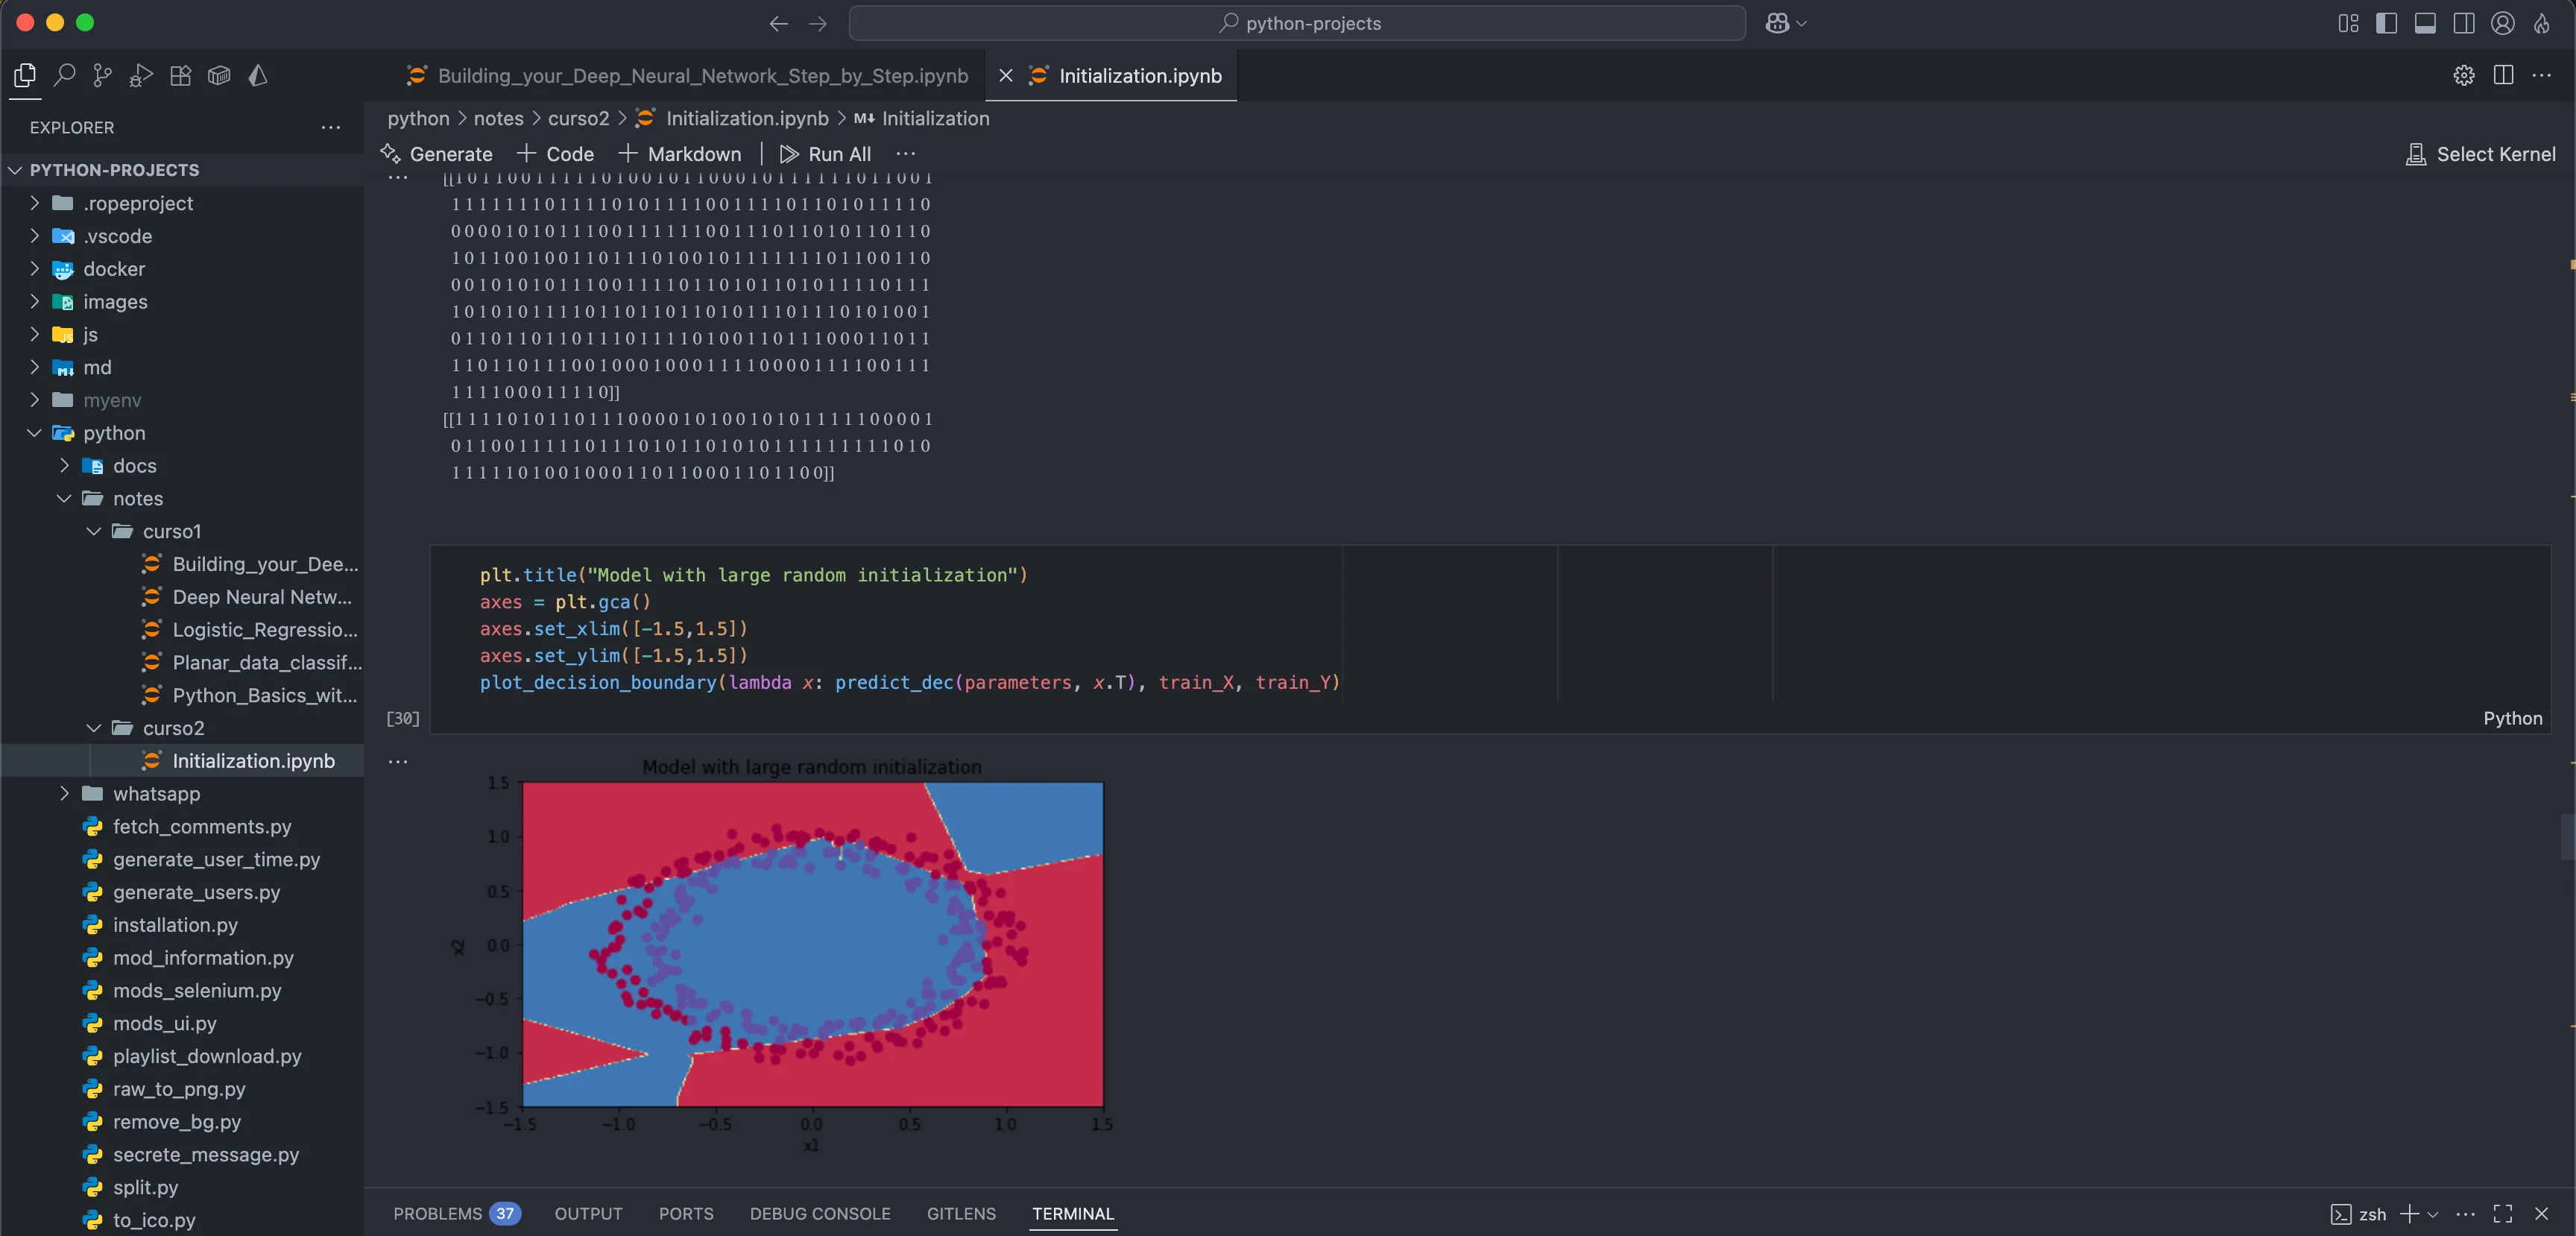2576x1236 pixels.
Task: Click Run All in the notebook toolbar
Action: (825, 154)
